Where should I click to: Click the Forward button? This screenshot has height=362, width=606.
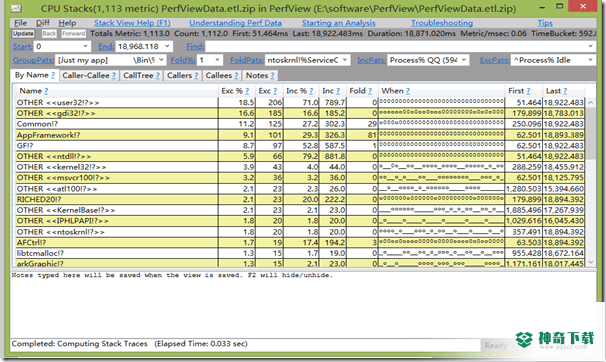pos(73,34)
